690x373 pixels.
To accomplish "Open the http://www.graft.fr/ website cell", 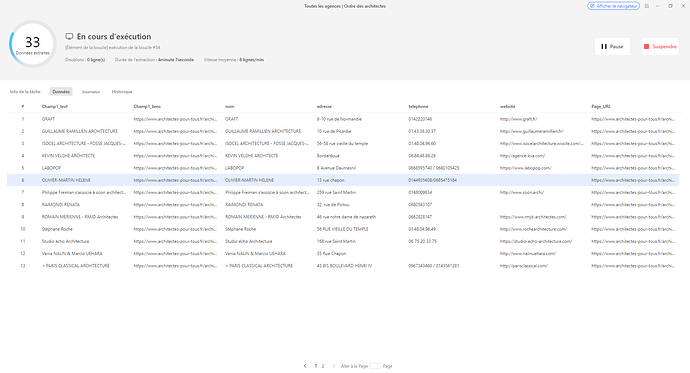I will 518,119.
